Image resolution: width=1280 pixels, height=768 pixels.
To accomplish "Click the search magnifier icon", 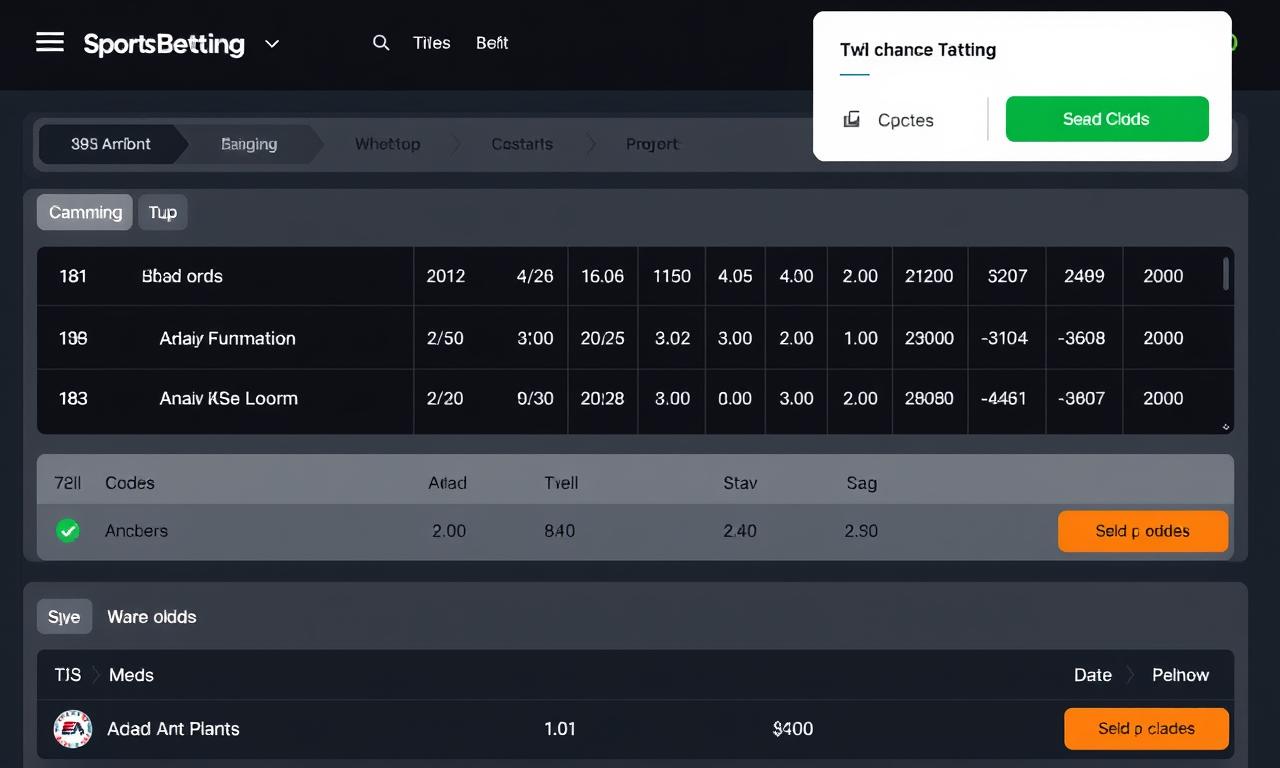I will click(381, 43).
